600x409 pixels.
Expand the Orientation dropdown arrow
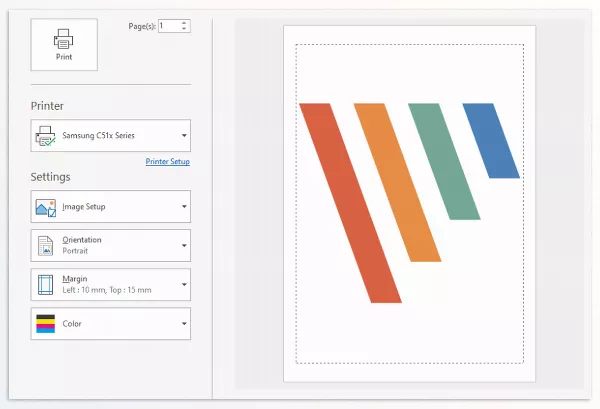pos(184,246)
